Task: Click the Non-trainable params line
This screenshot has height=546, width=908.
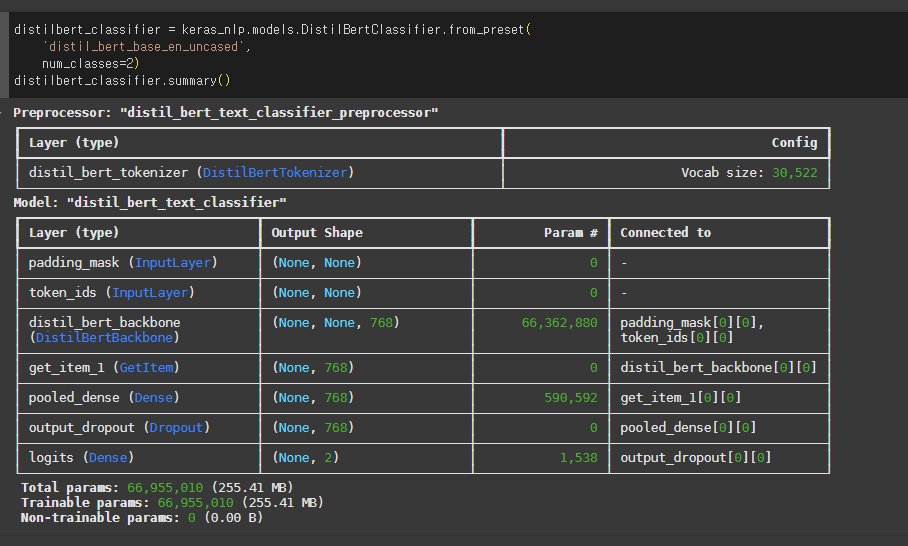Action: pos(142,518)
